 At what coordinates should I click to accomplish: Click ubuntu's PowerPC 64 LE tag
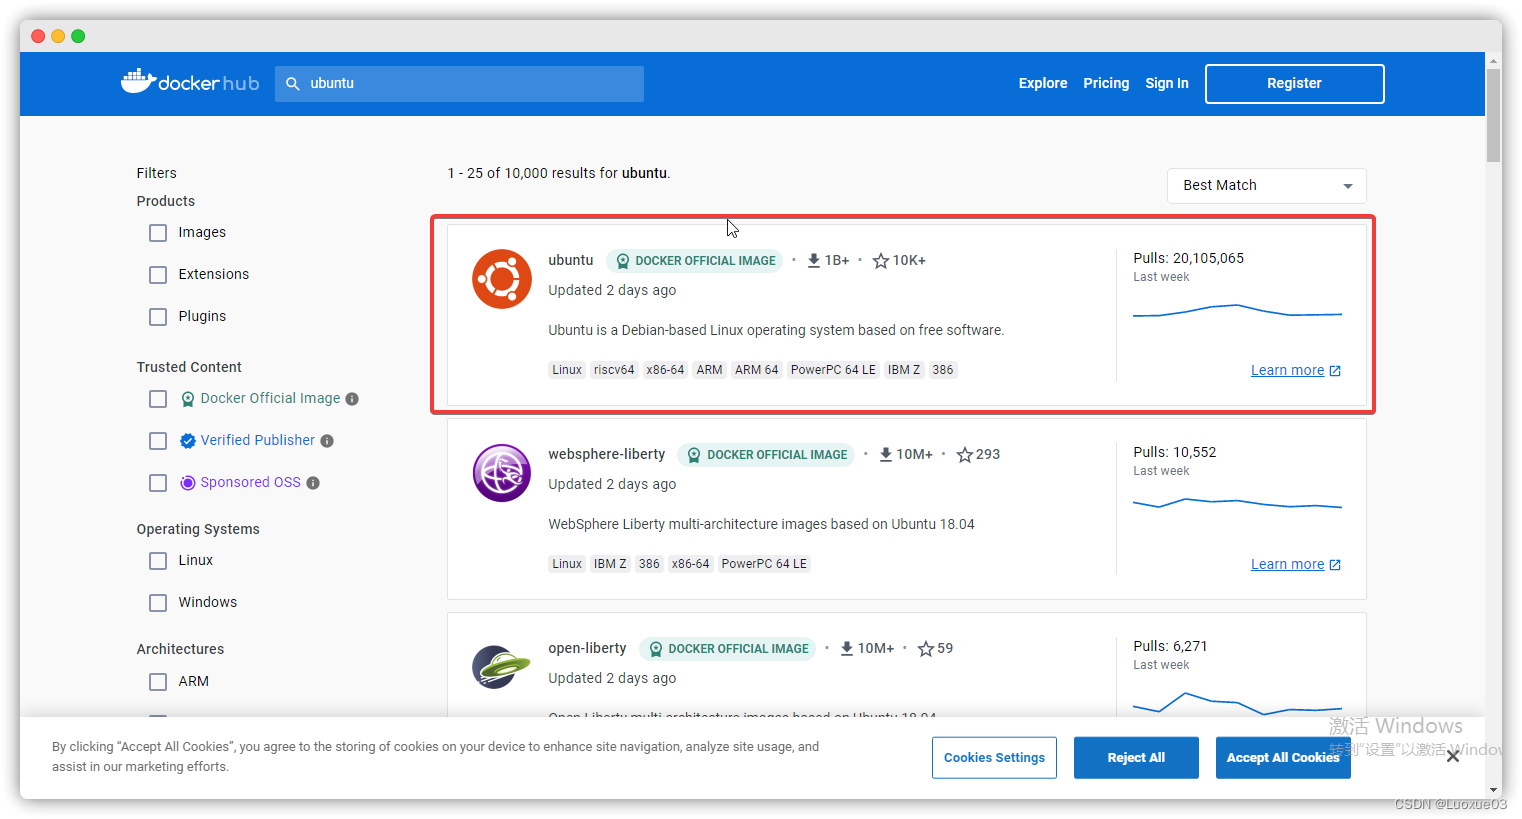pos(833,370)
